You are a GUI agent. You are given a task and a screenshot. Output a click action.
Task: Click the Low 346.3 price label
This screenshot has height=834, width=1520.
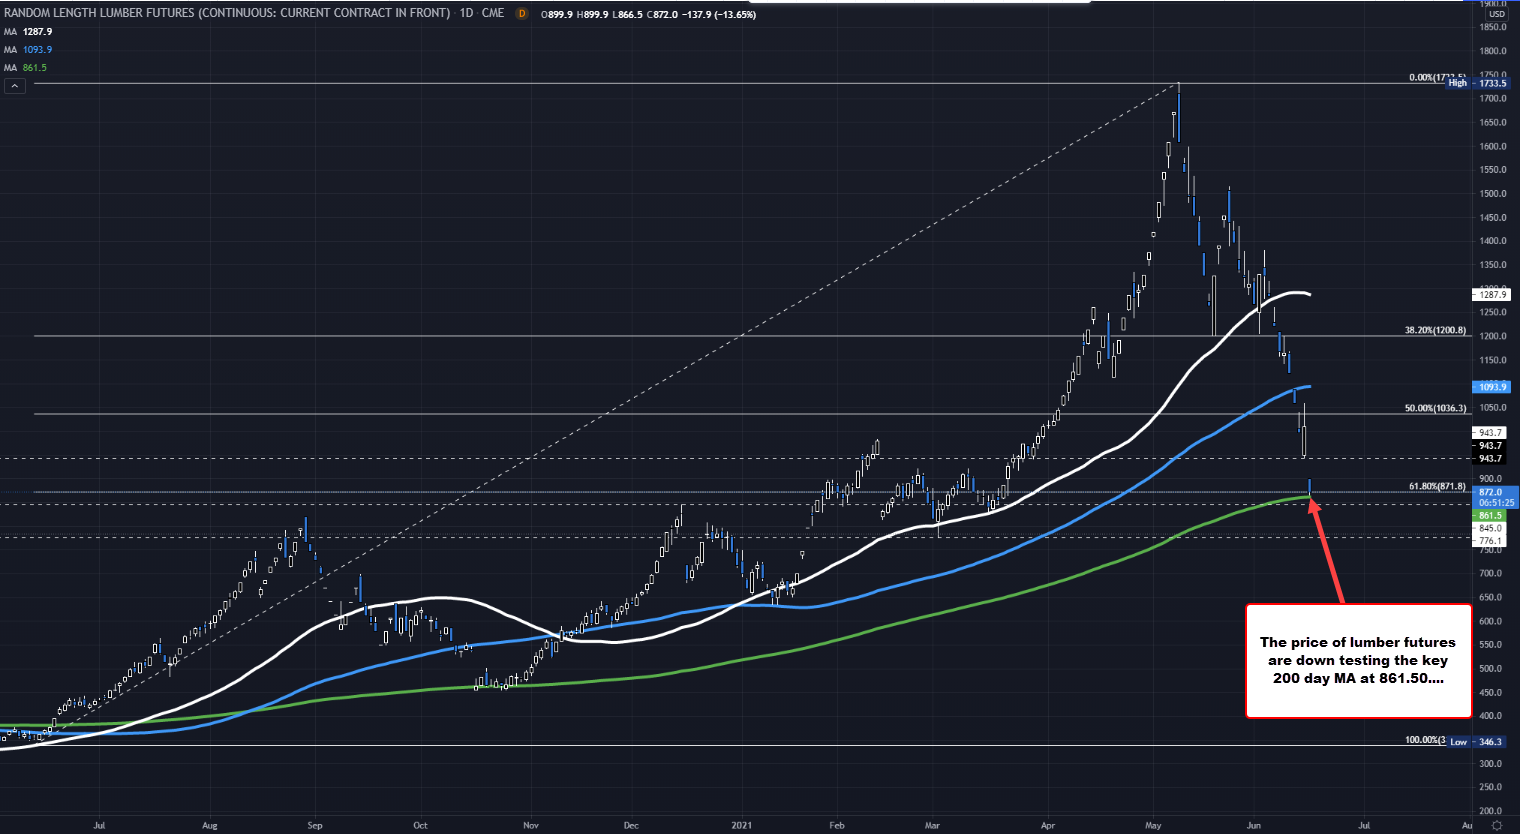pos(1490,742)
